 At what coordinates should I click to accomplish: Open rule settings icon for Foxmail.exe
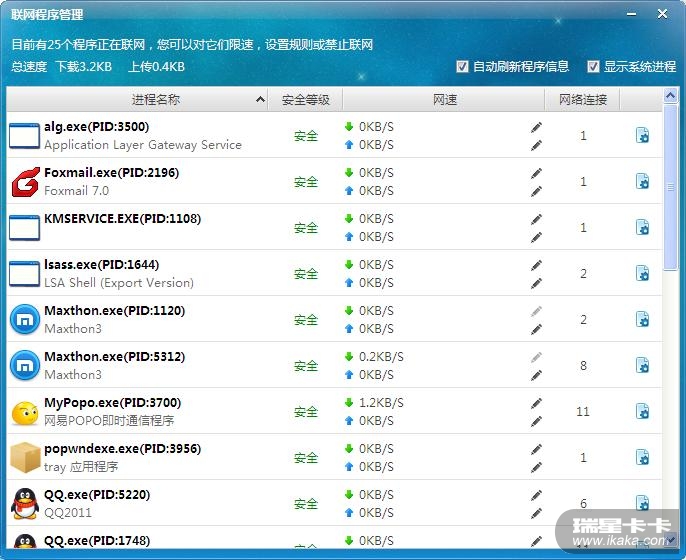(x=642, y=182)
